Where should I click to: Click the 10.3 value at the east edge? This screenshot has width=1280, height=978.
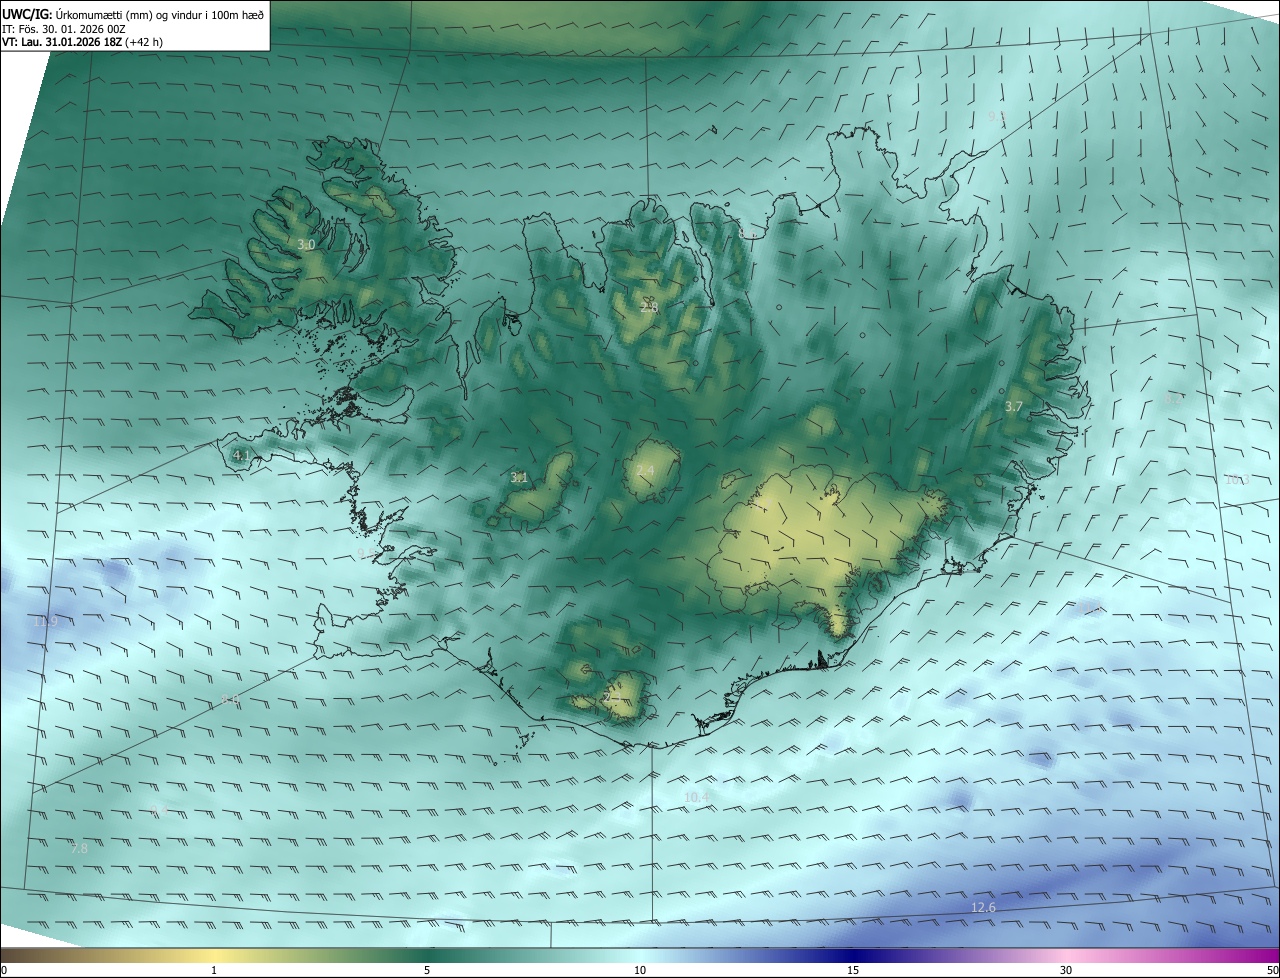[x=1237, y=480]
